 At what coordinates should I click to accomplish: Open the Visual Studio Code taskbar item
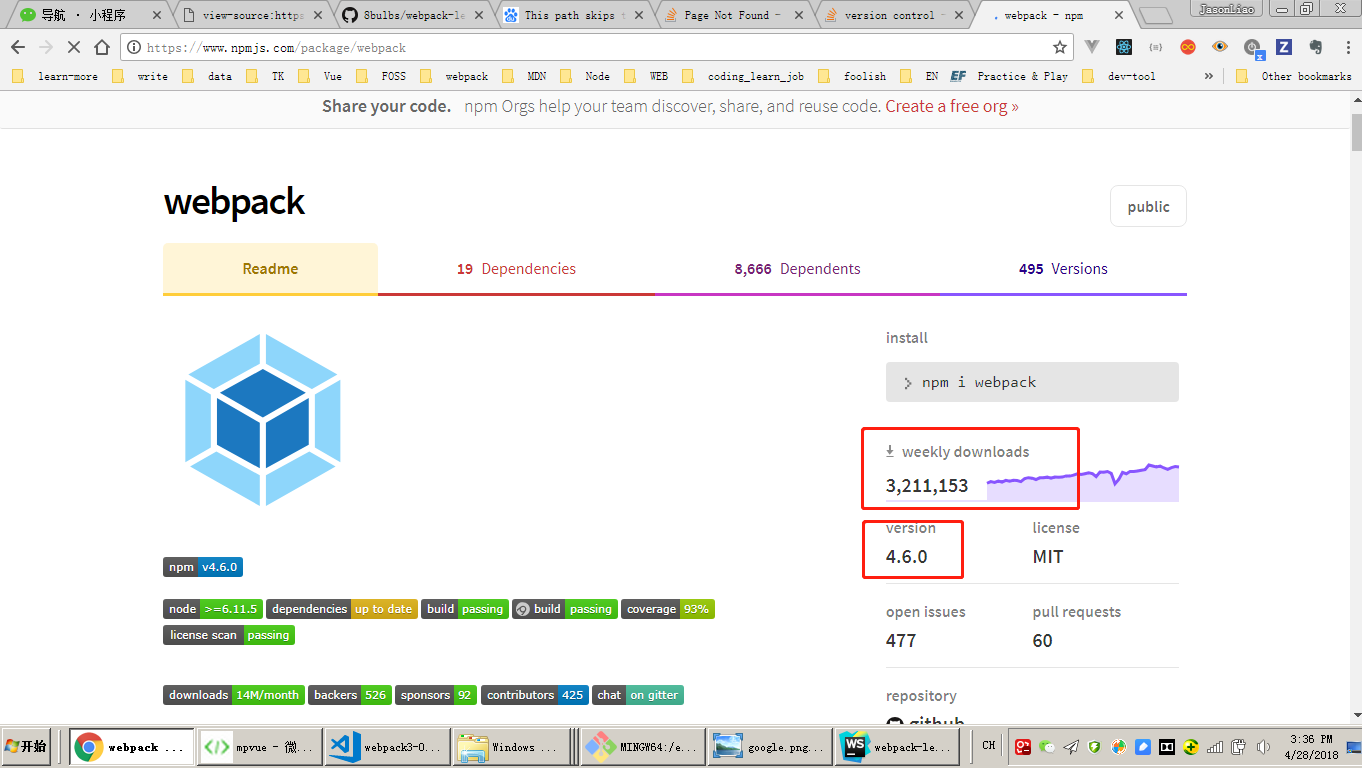(x=386, y=747)
